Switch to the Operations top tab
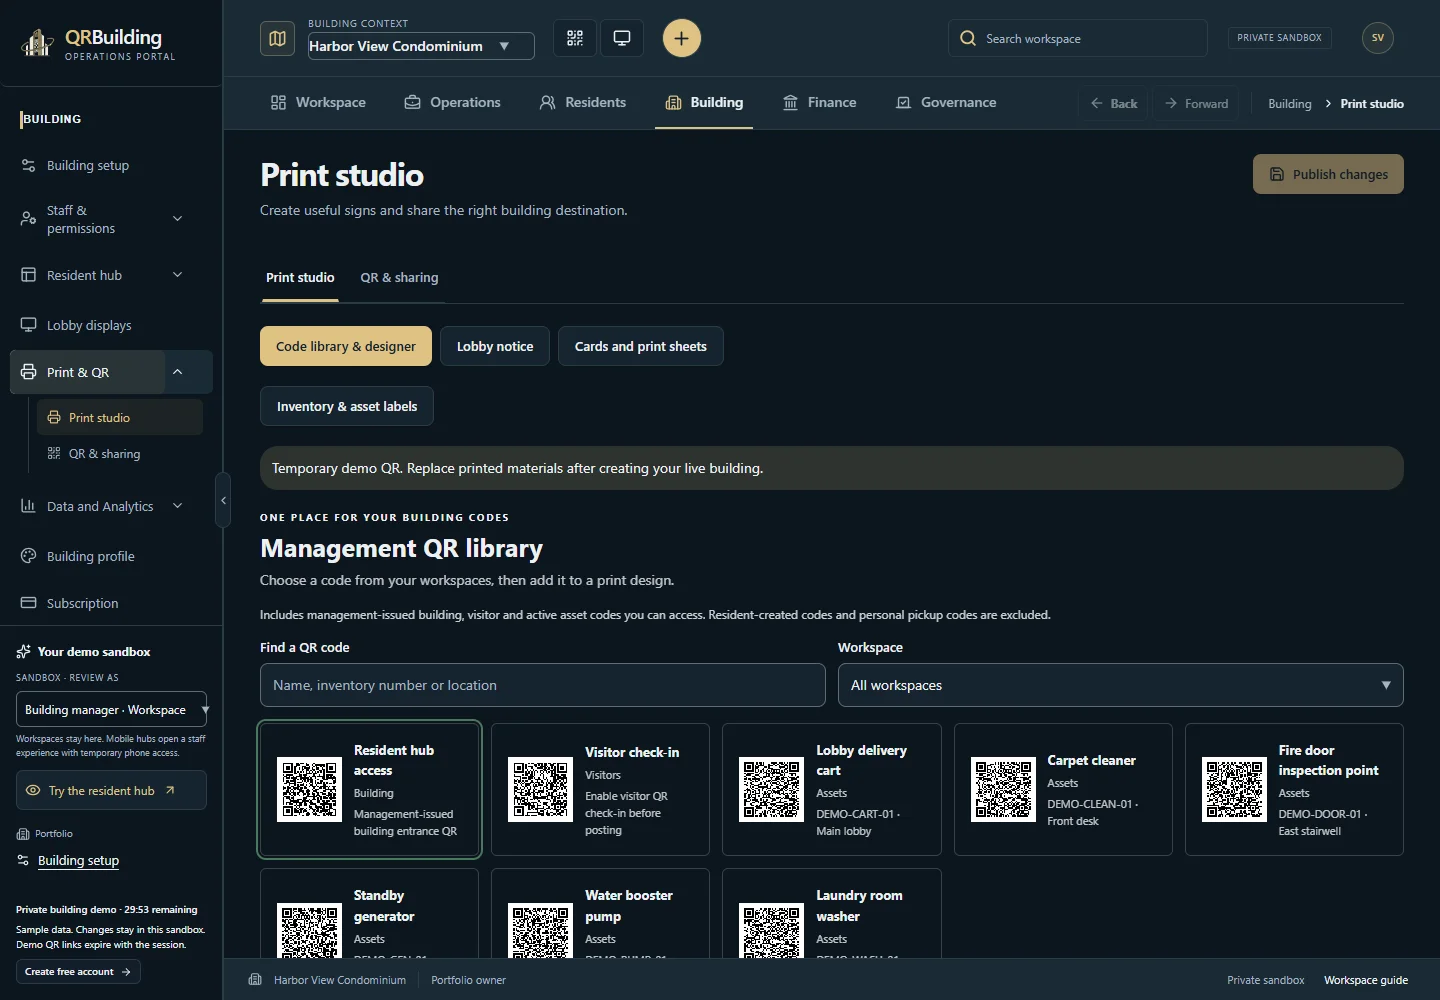1440x1000 pixels. point(452,103)
